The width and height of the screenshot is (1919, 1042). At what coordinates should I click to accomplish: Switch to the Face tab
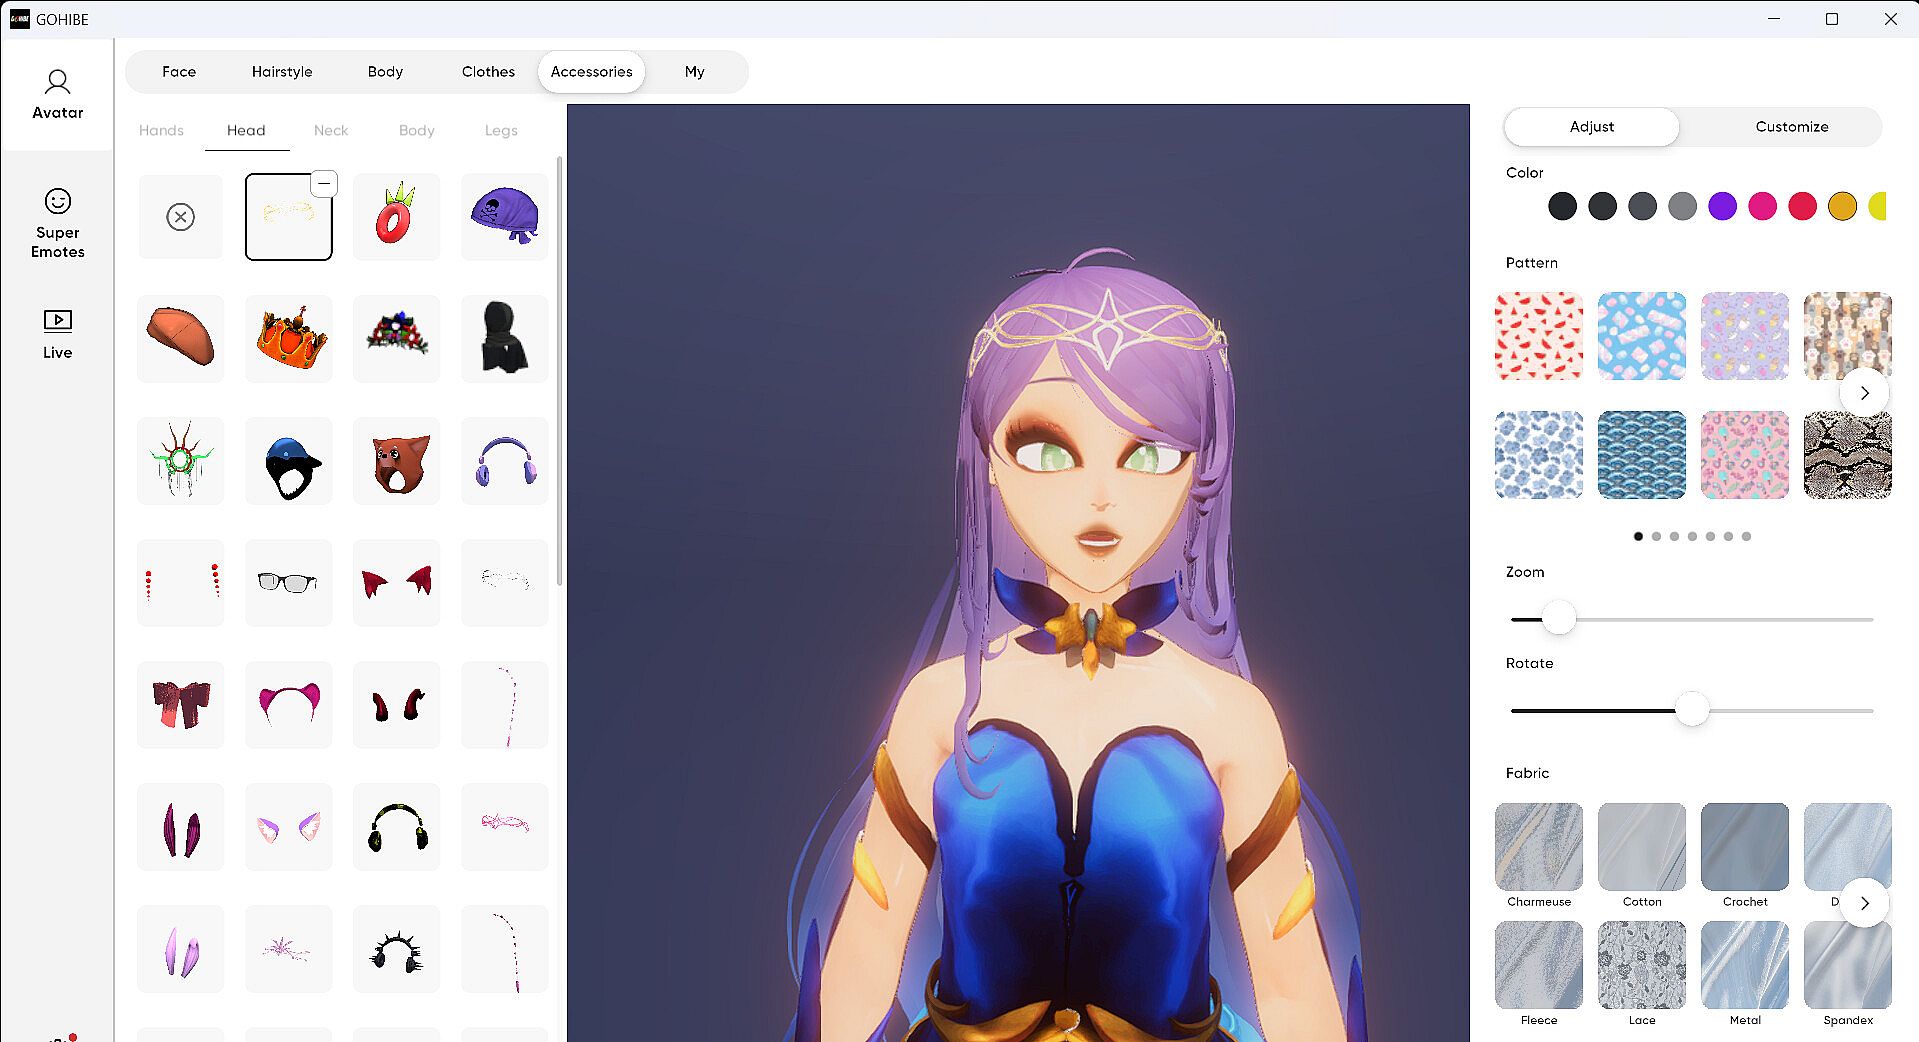(x=179, y=72)
